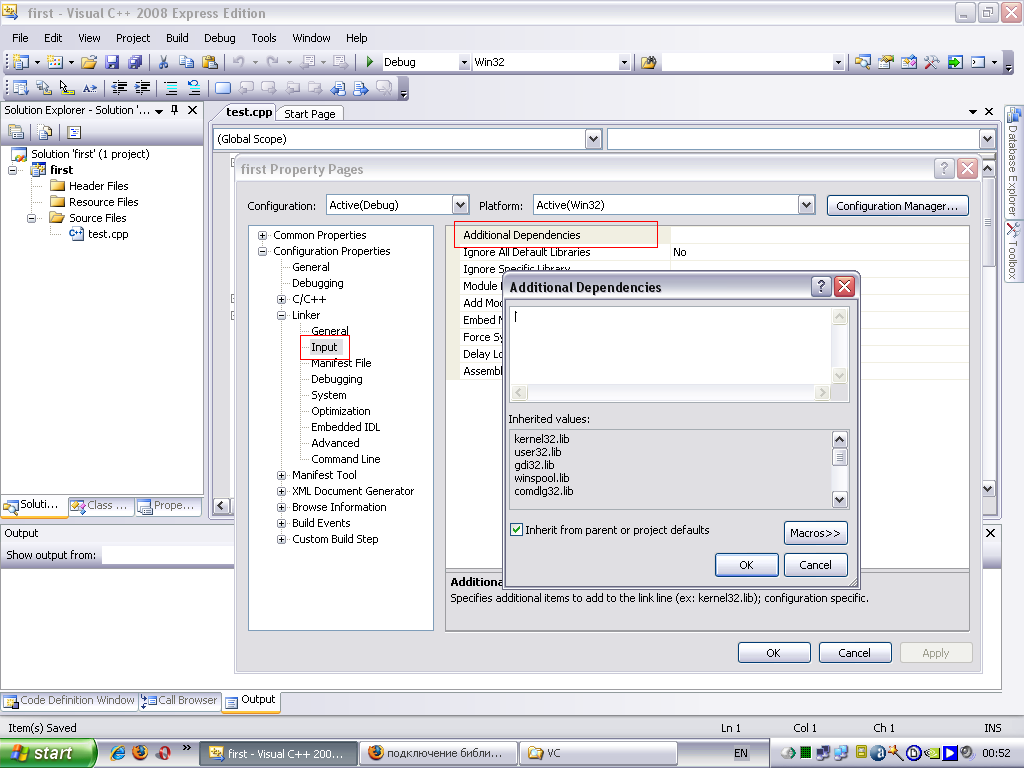This screenshot has height=768, width=1024.
Task: Open the Toolbox hammer-and-wrench icon
Action: click(932, 62)
